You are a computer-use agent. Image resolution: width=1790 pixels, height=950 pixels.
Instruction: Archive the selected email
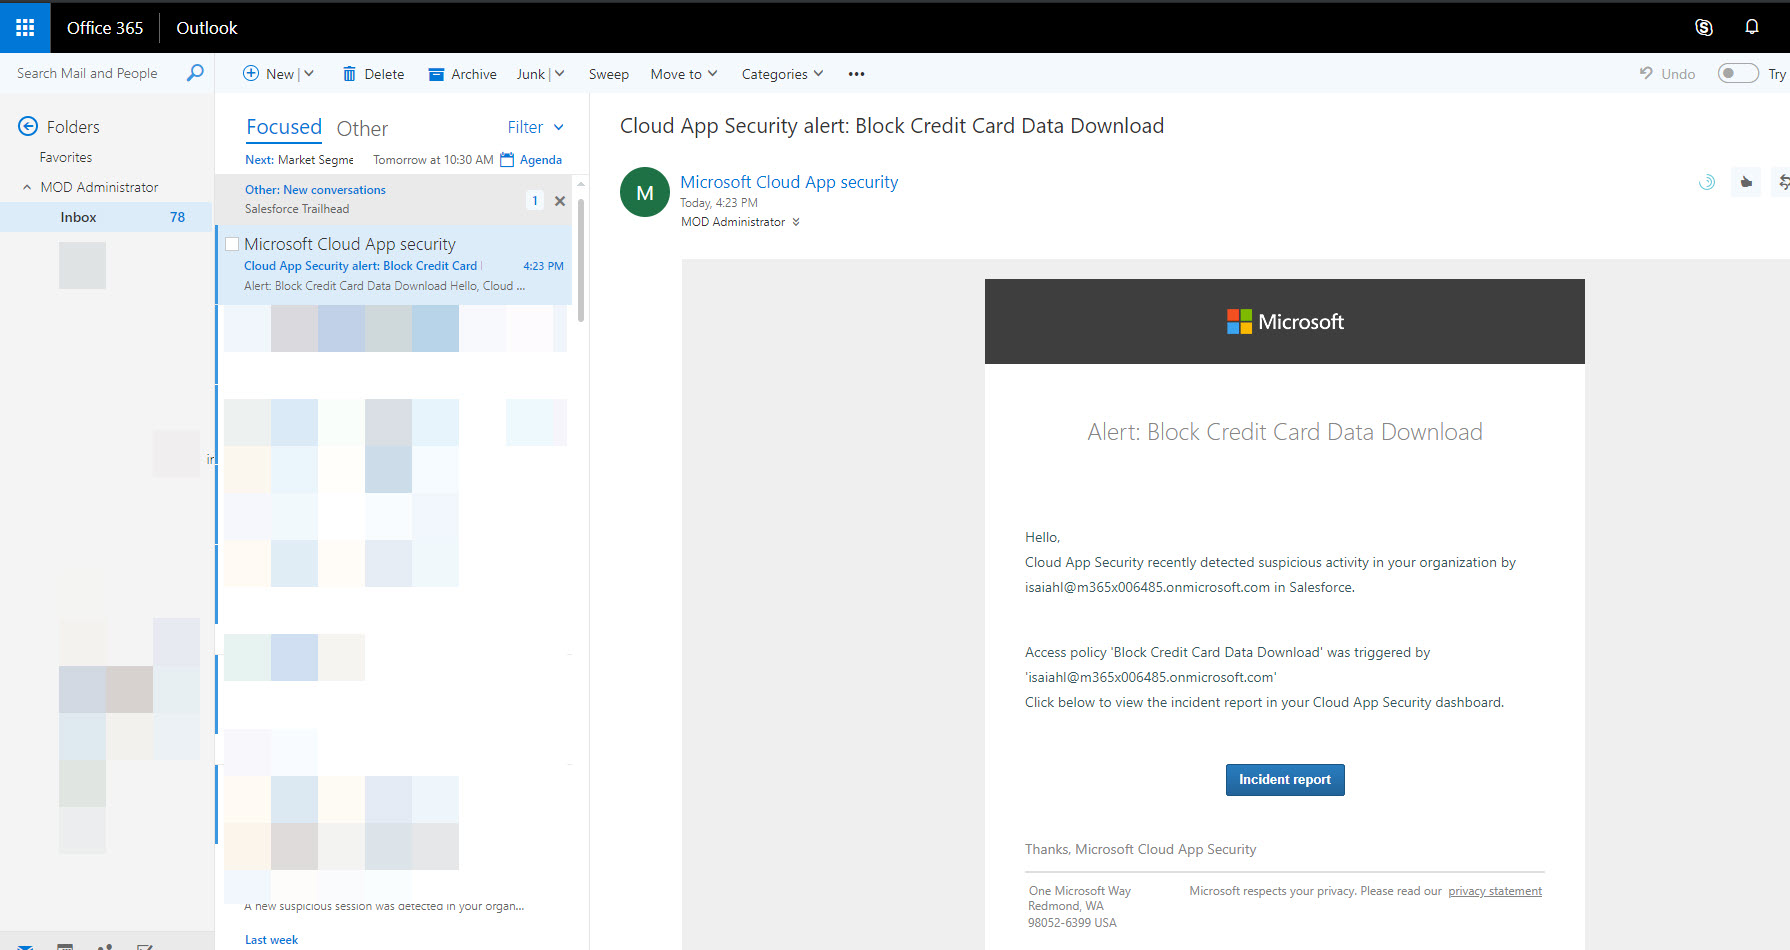462,74
